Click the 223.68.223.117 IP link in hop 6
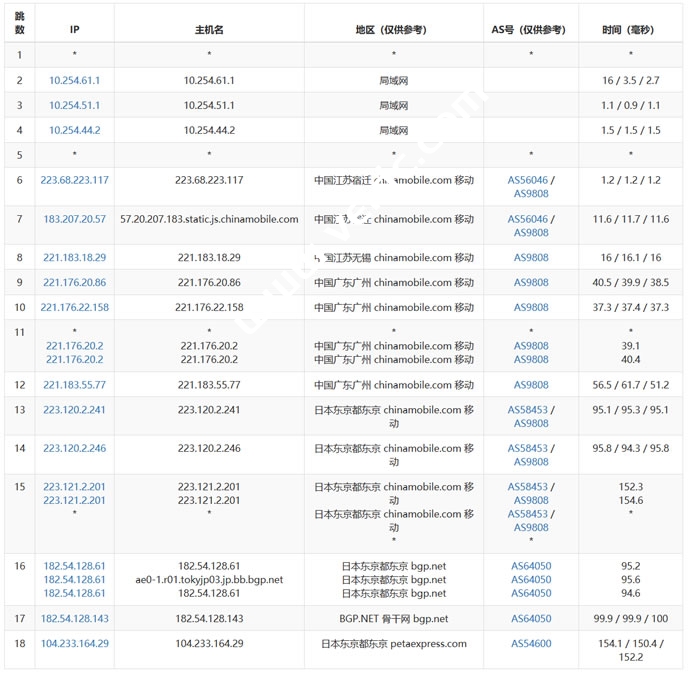This screenshot has height=675, width=689. point(74,180)
